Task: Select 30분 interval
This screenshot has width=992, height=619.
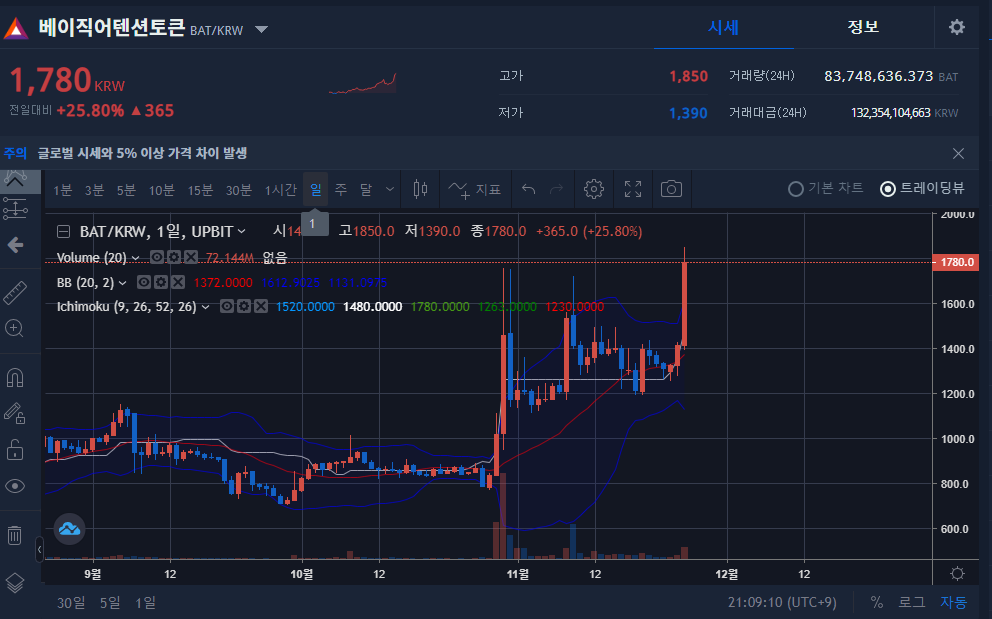Action: pos(239,190)
